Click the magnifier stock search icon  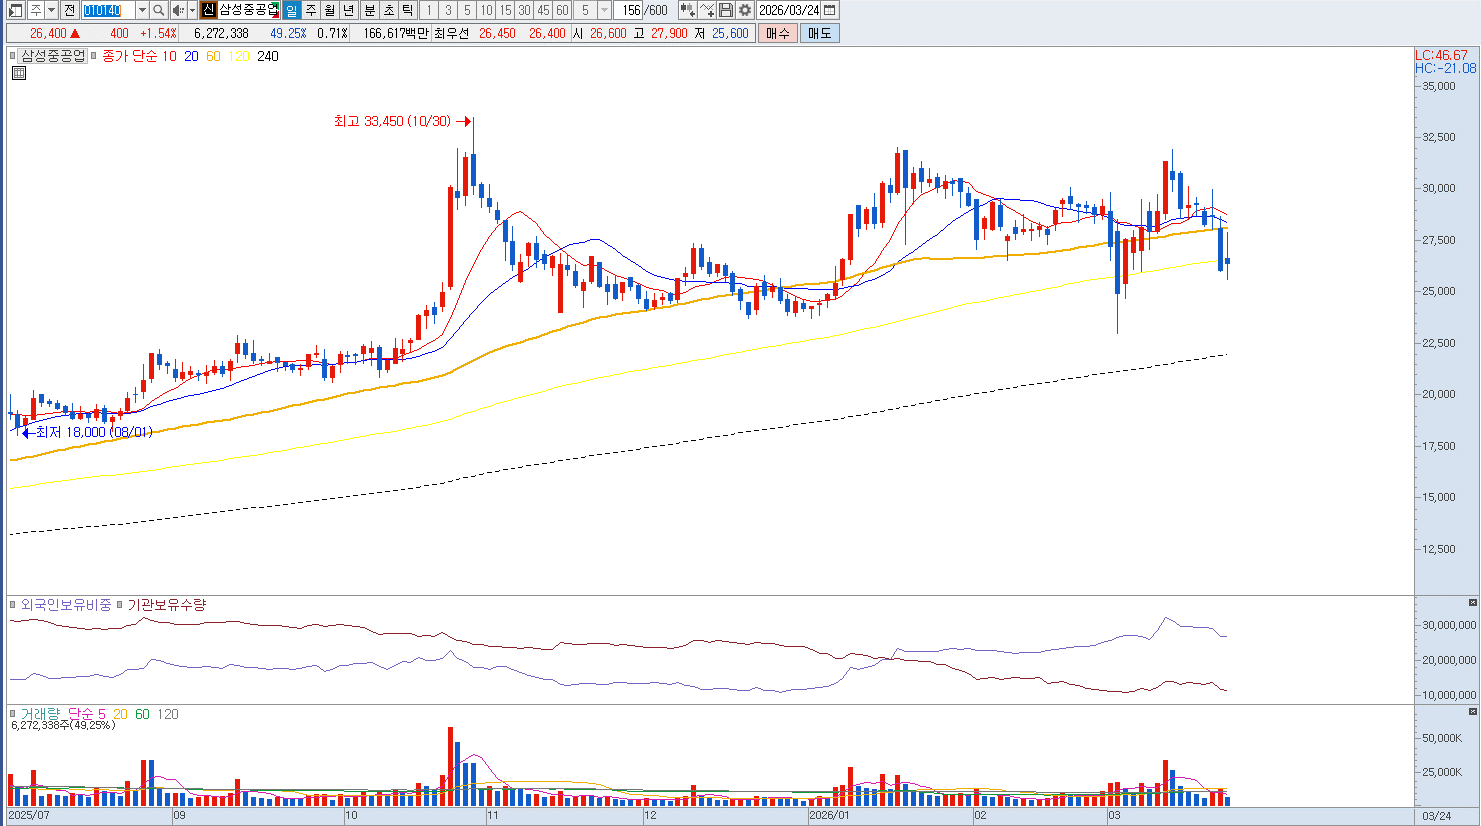coord(159,10)
